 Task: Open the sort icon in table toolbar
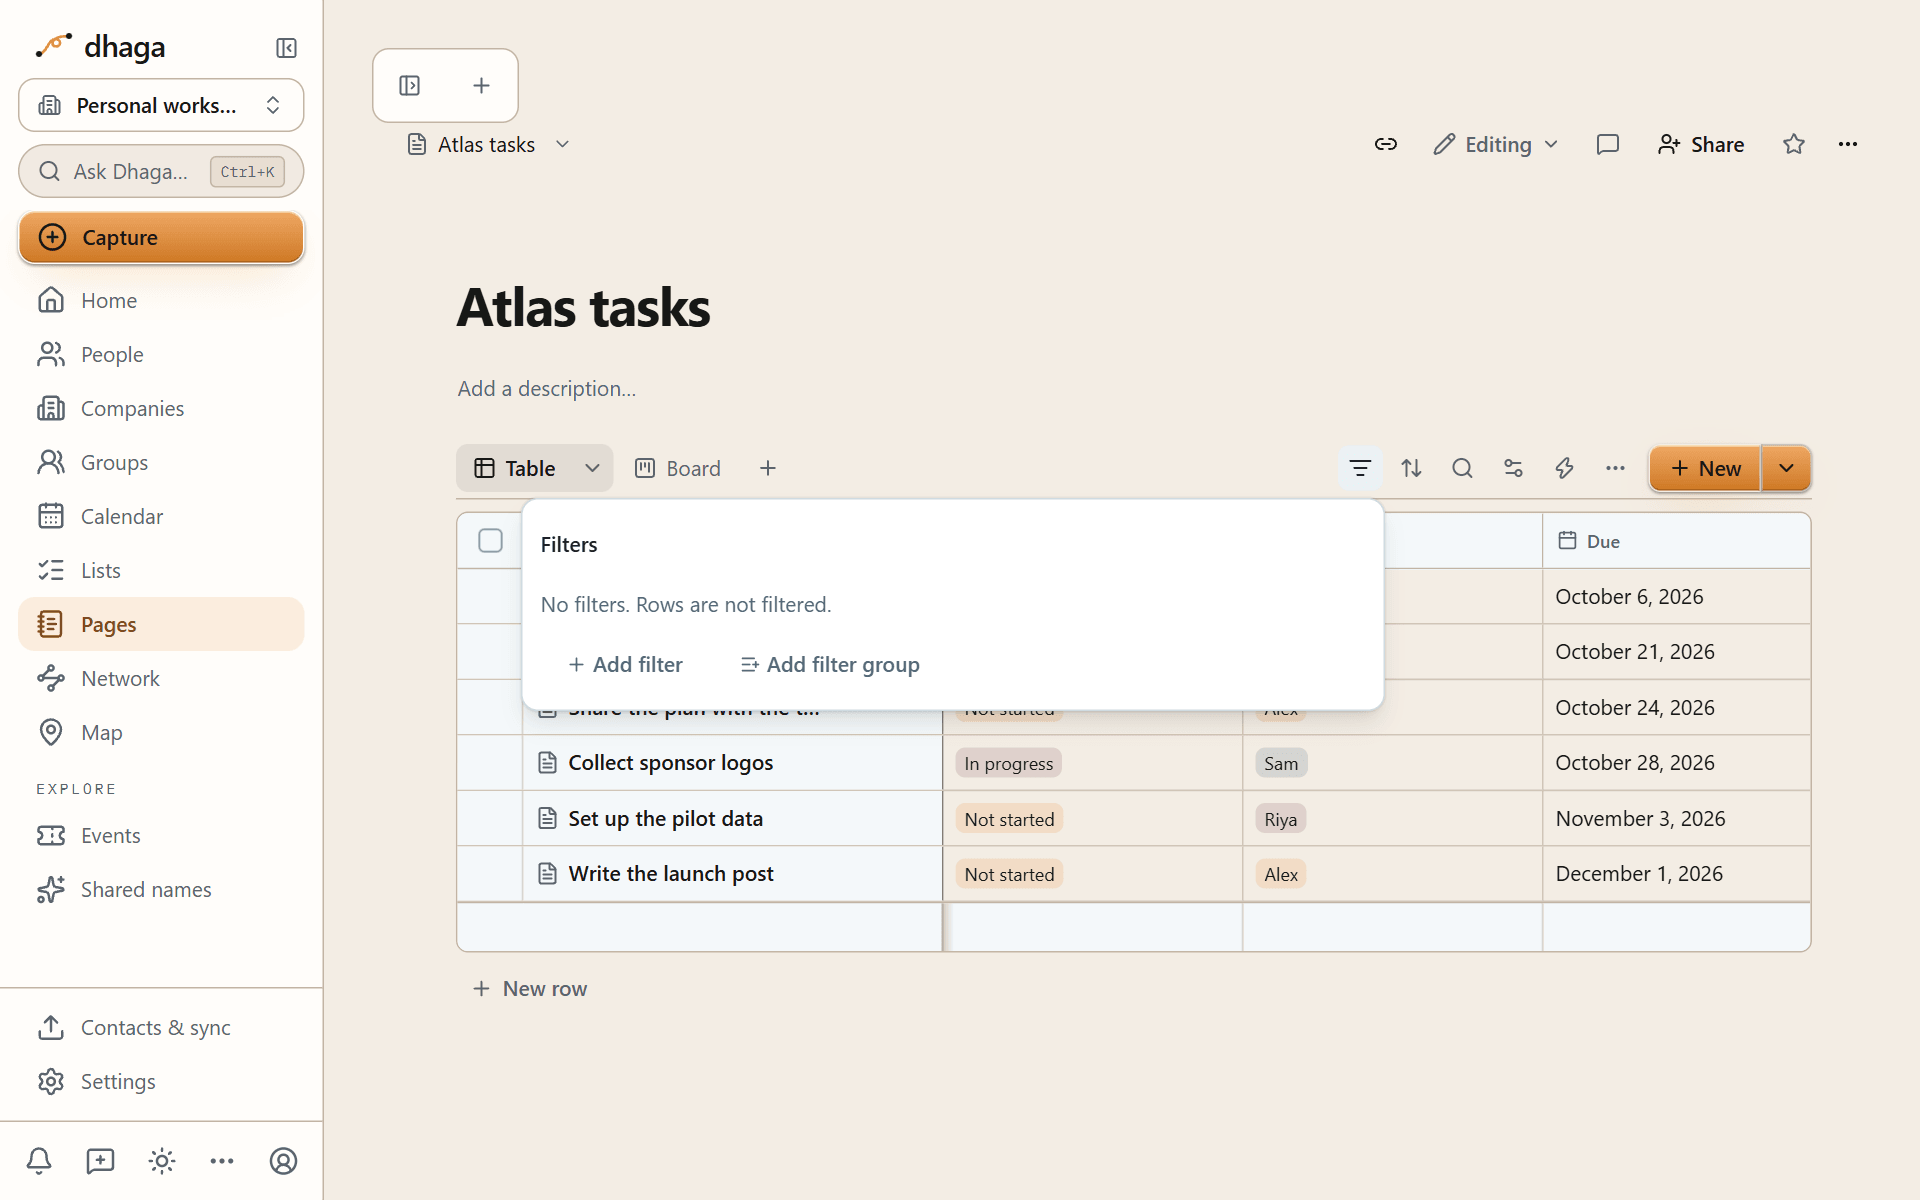click(x=1411, y=468)
